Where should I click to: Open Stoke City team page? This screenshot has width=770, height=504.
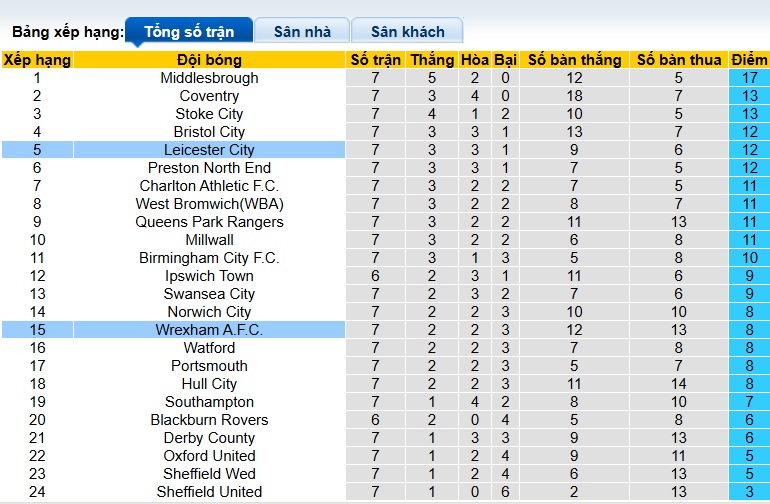pyautogui.click(x=209, y=114)
